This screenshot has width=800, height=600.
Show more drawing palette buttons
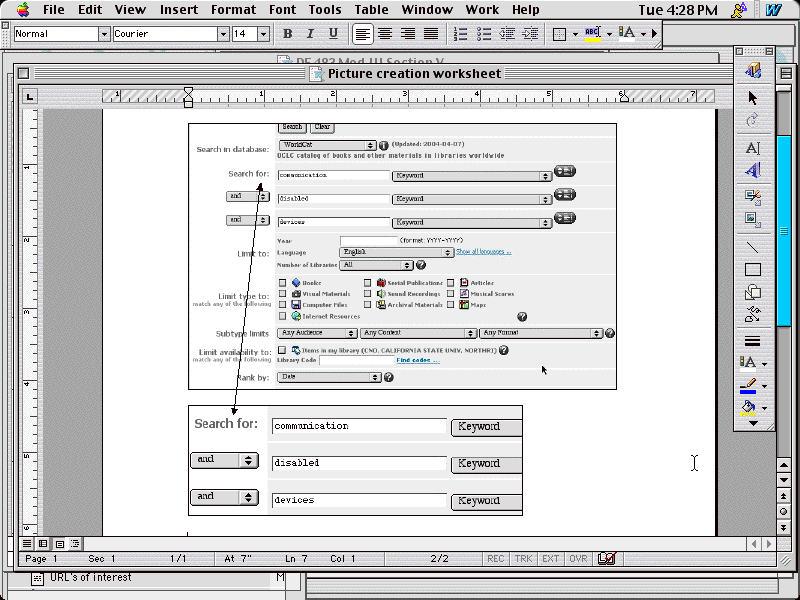coord(753,423)
